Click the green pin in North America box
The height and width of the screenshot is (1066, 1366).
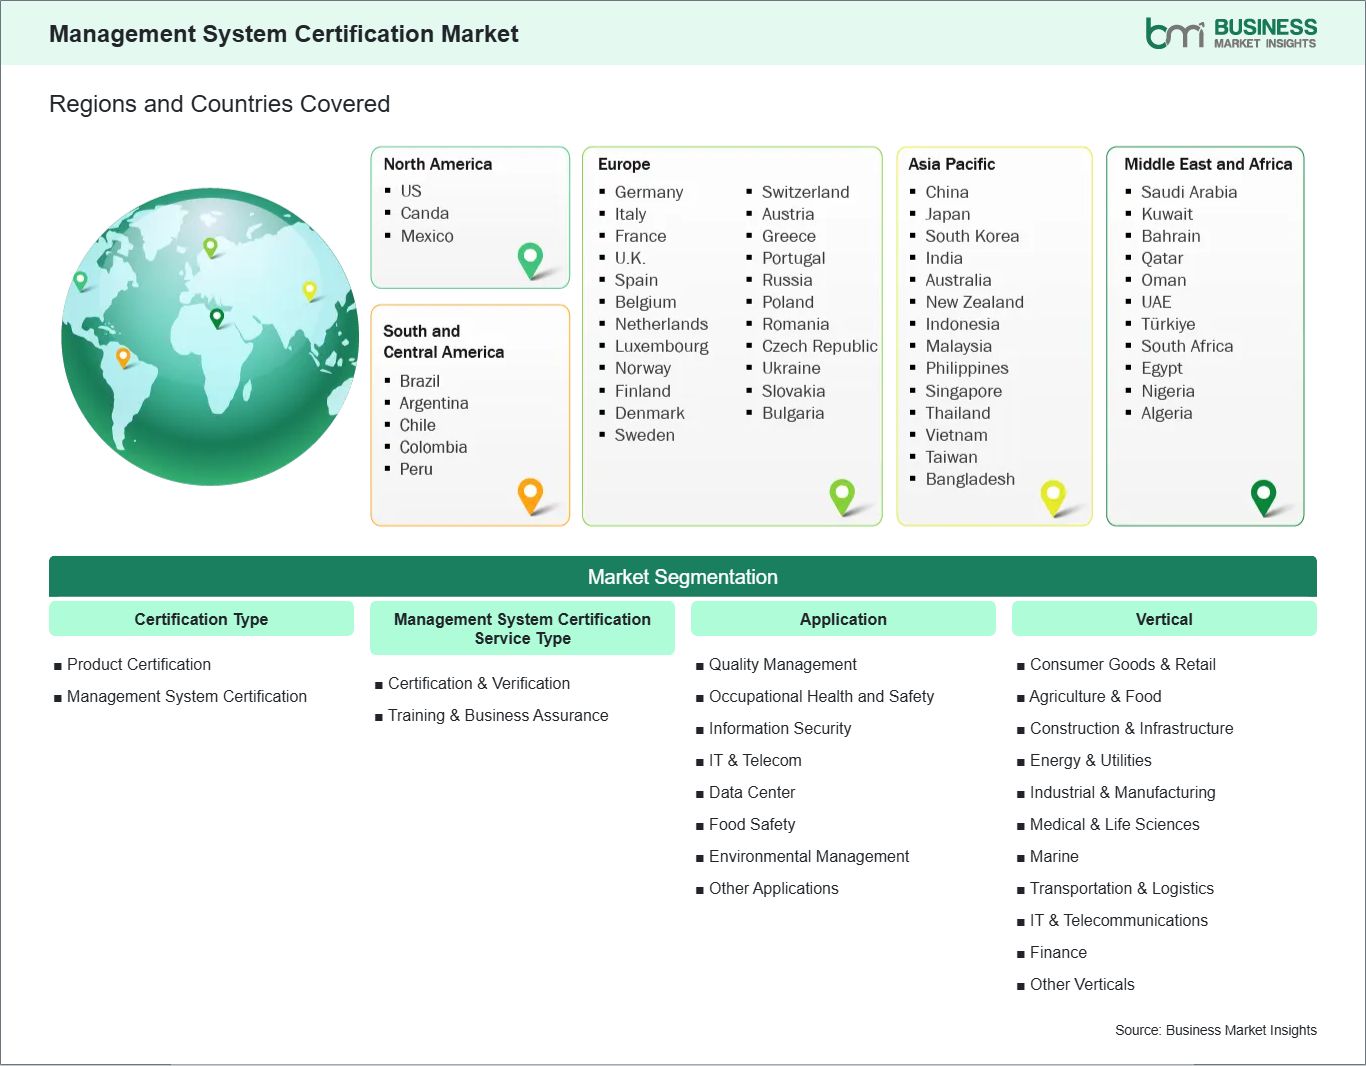pos(530,259)
